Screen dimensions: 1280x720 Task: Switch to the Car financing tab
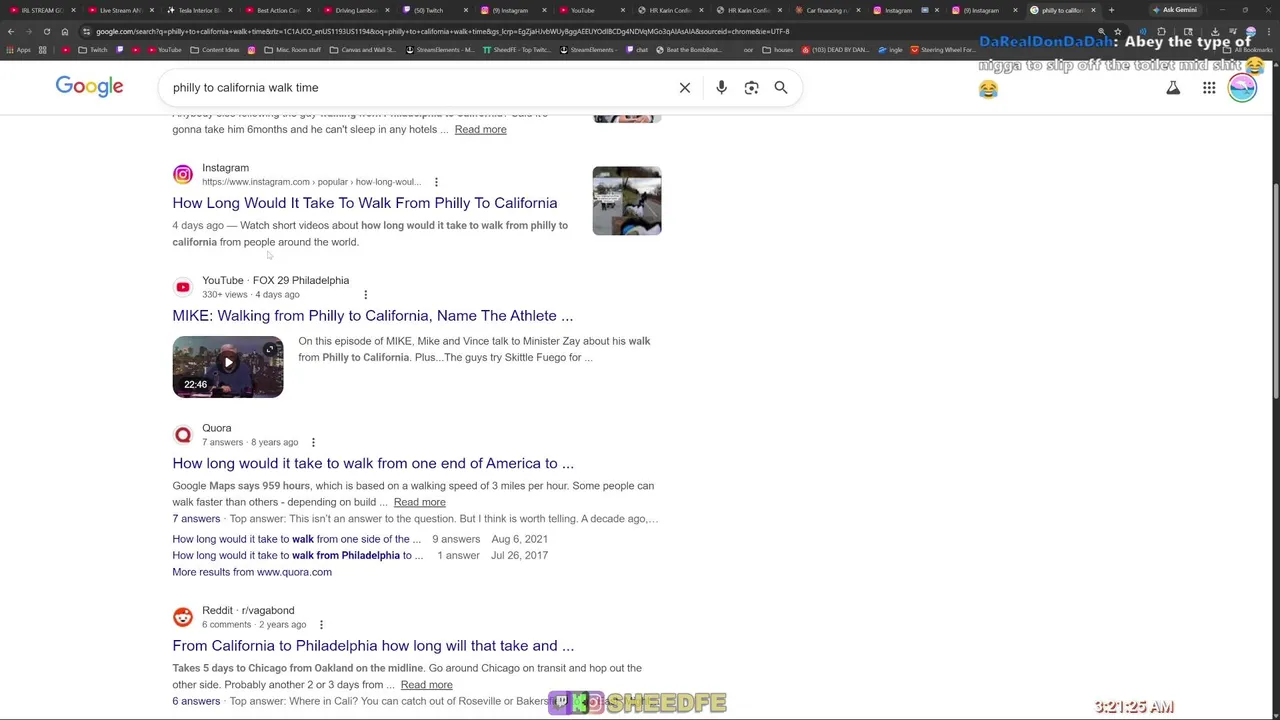[x=825, y=10]
